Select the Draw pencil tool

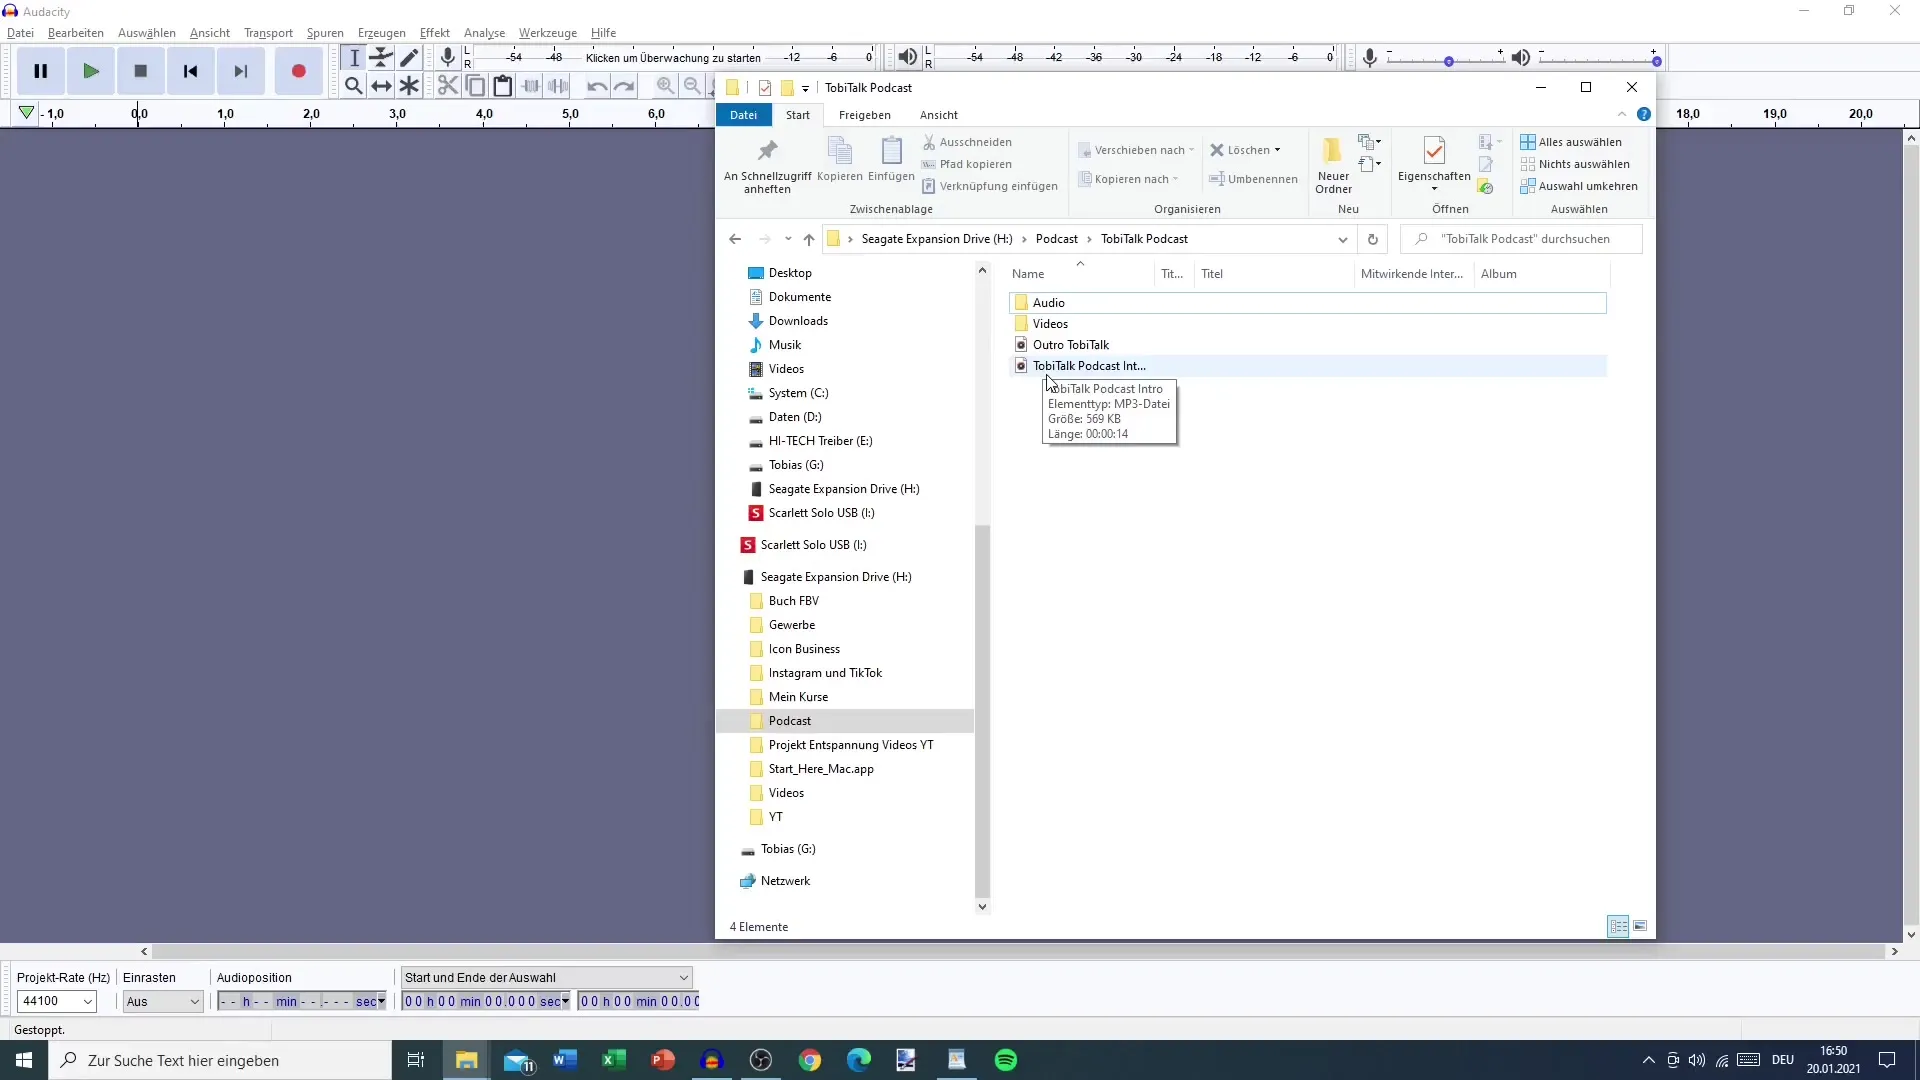click(409, 58)
